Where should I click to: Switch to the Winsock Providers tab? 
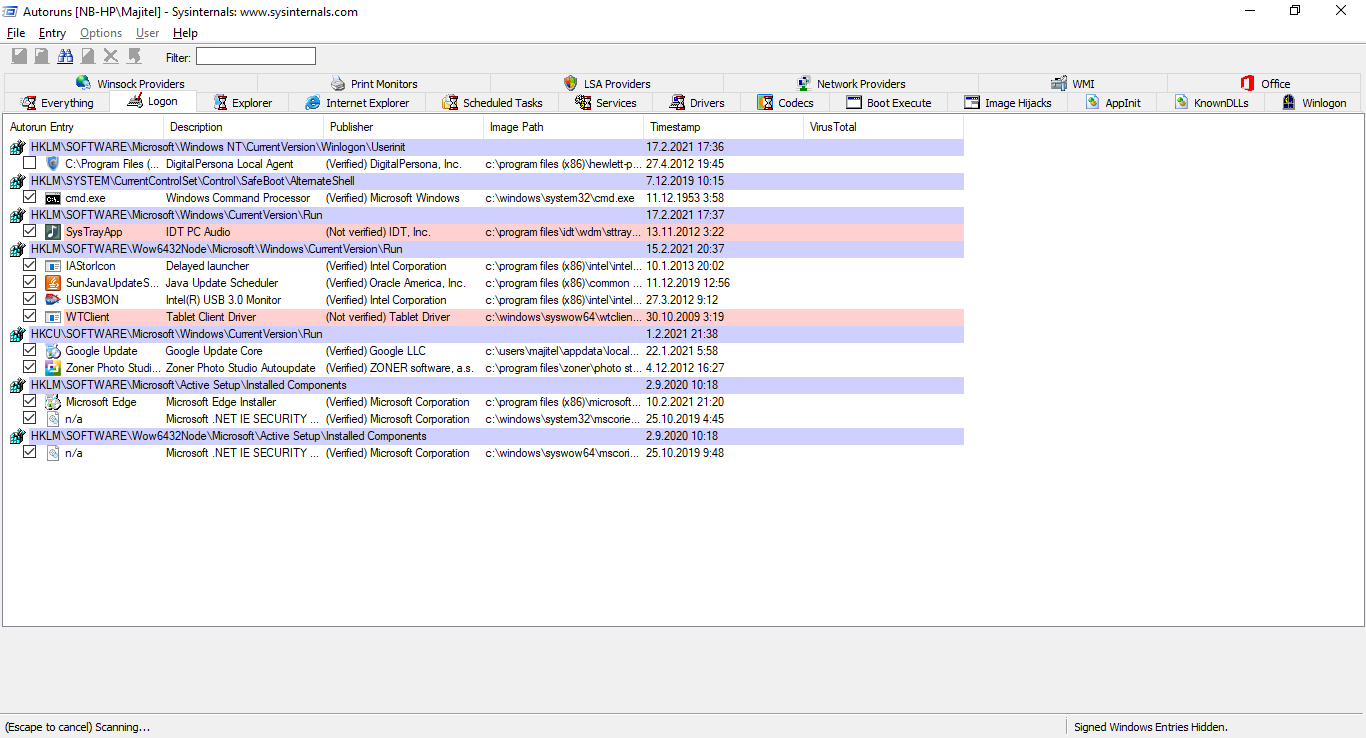(130, 84)
